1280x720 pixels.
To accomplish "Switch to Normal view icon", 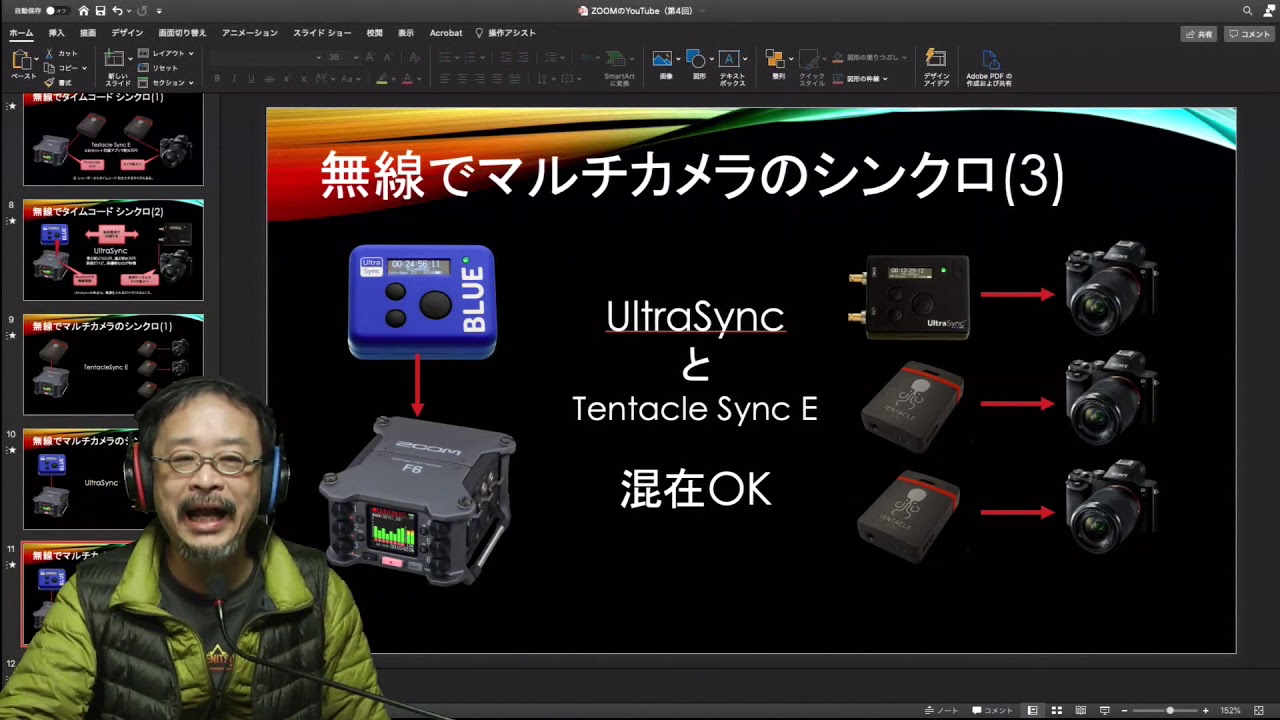I will pyautogui.click(x=1033, y=711).
